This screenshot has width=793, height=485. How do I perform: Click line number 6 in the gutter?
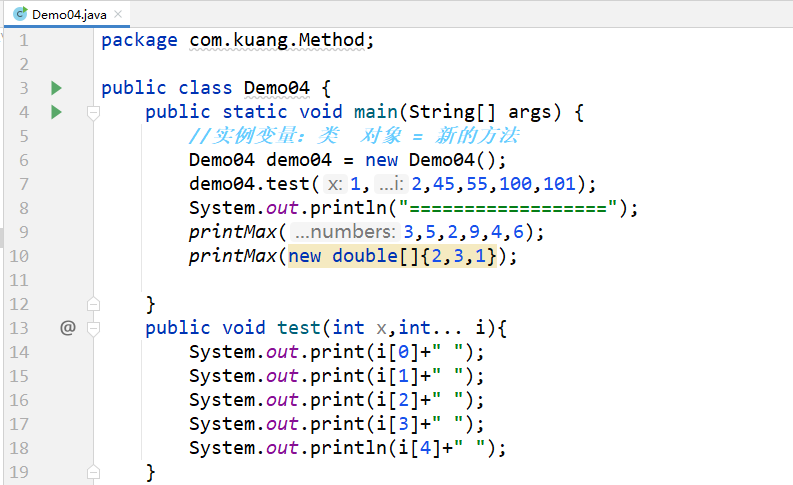(x=24, y=160)
